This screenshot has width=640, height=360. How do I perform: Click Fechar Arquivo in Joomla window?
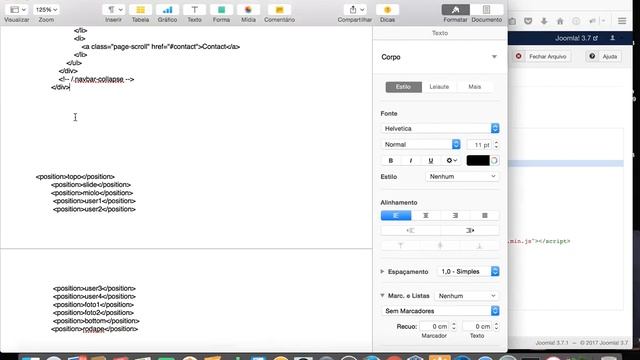pos(542,56)
